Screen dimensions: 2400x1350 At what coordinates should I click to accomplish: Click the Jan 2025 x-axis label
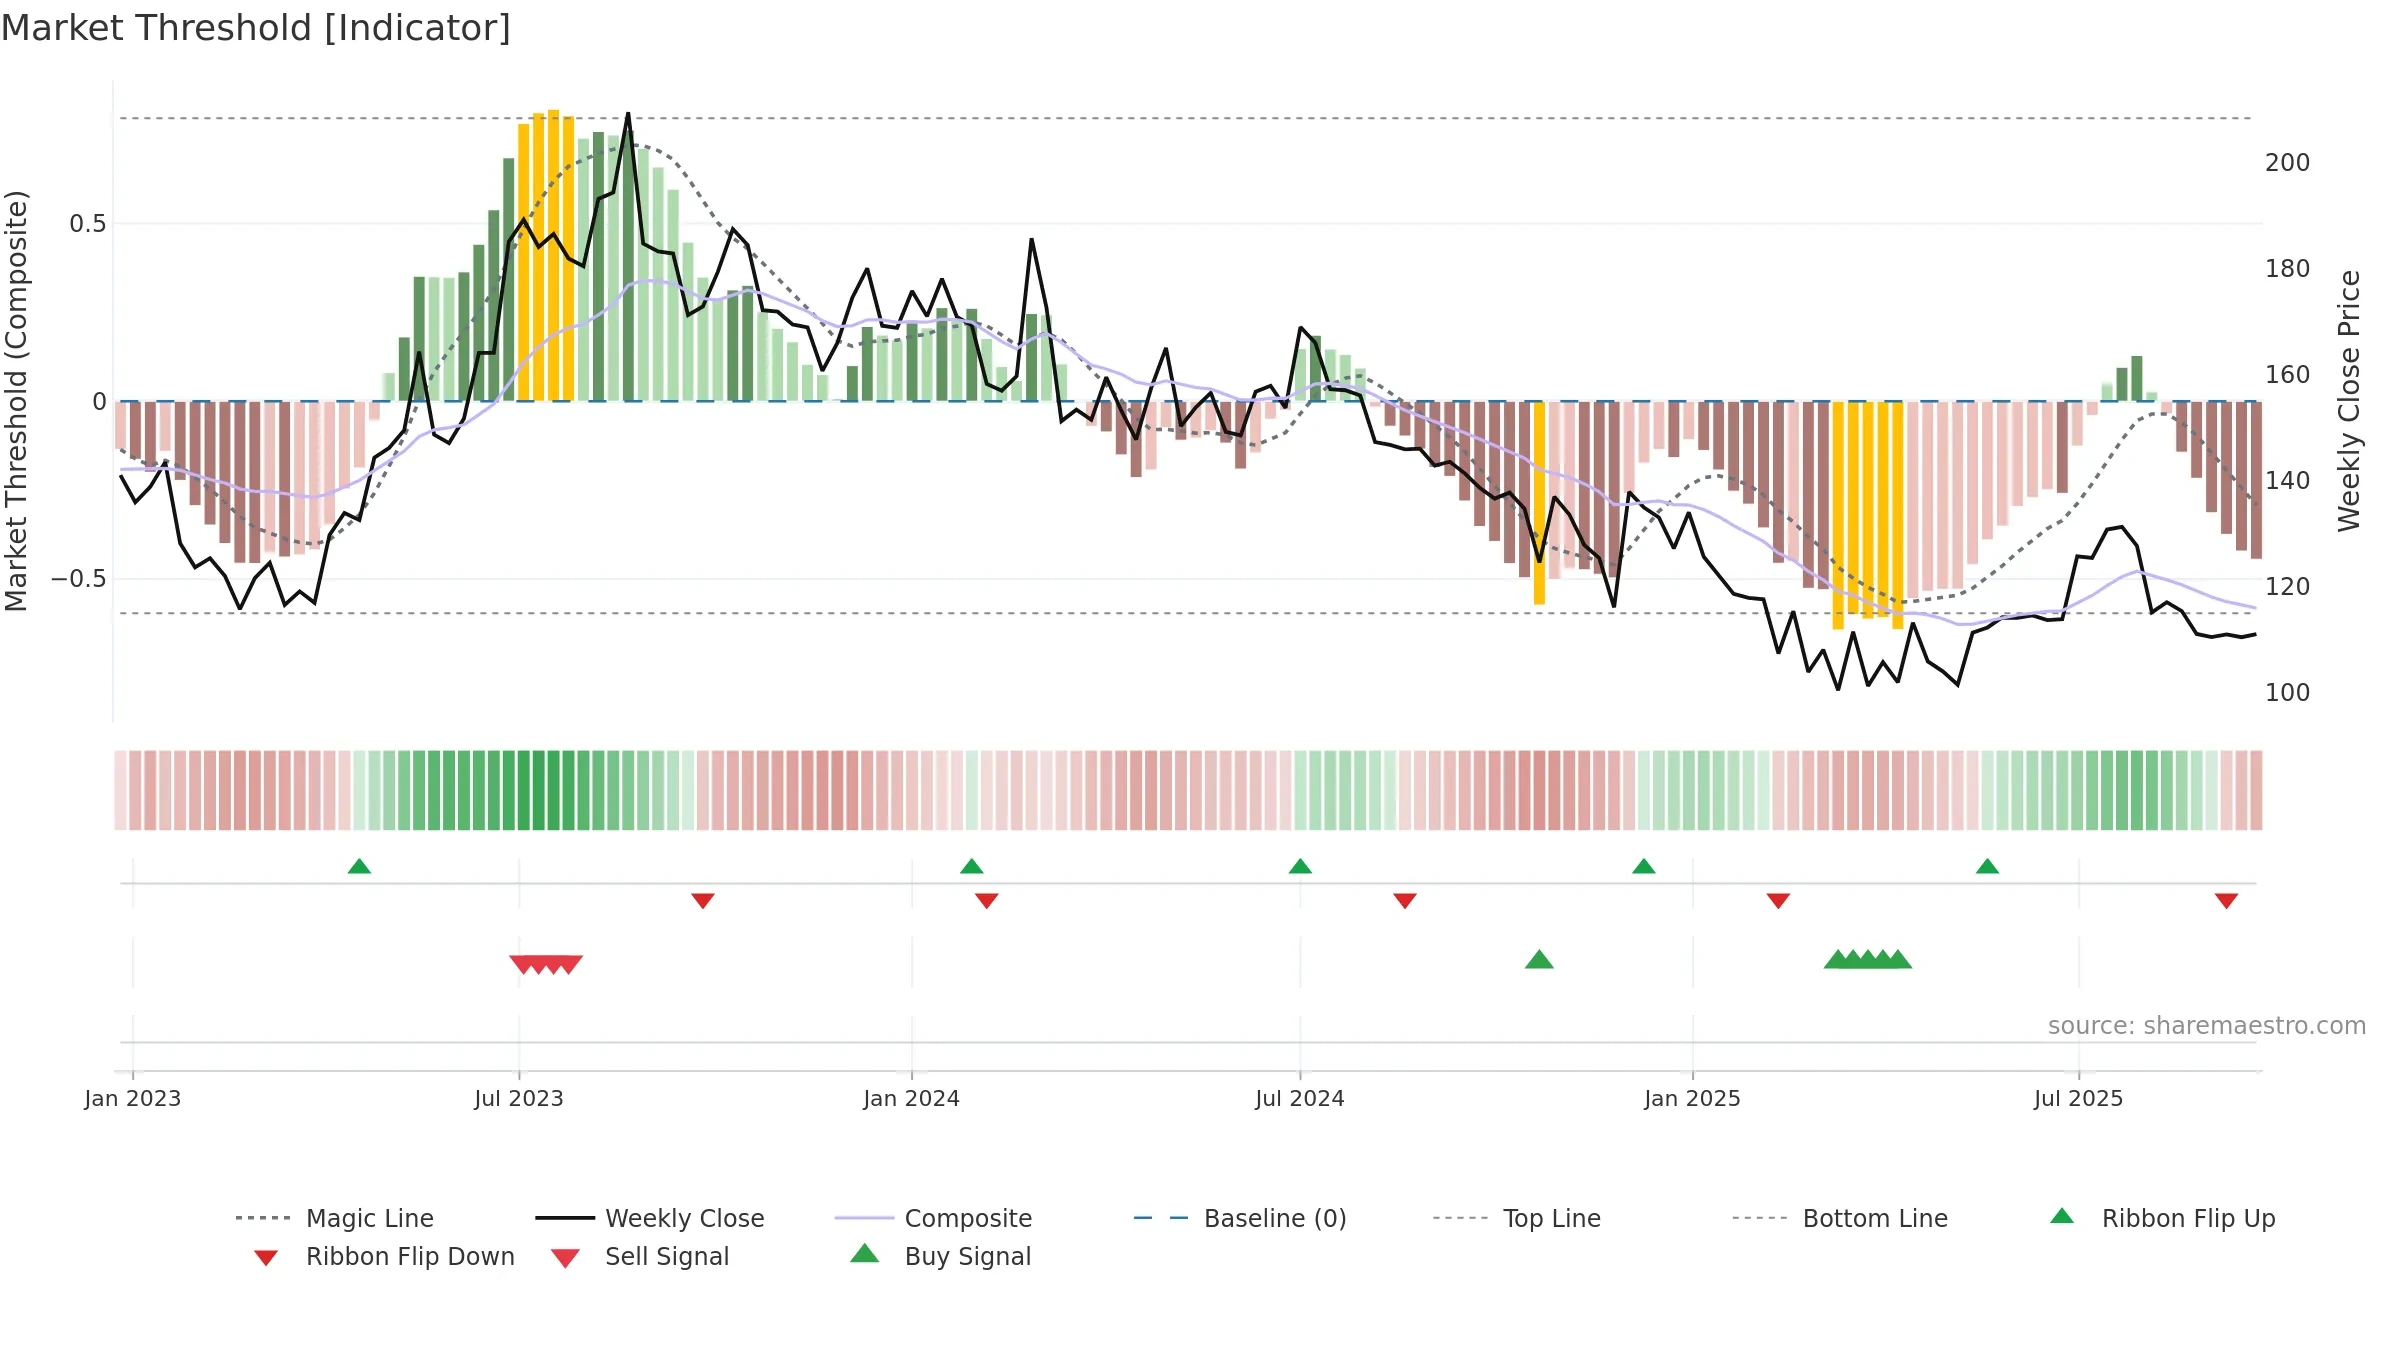[x=1693, y=1098]
